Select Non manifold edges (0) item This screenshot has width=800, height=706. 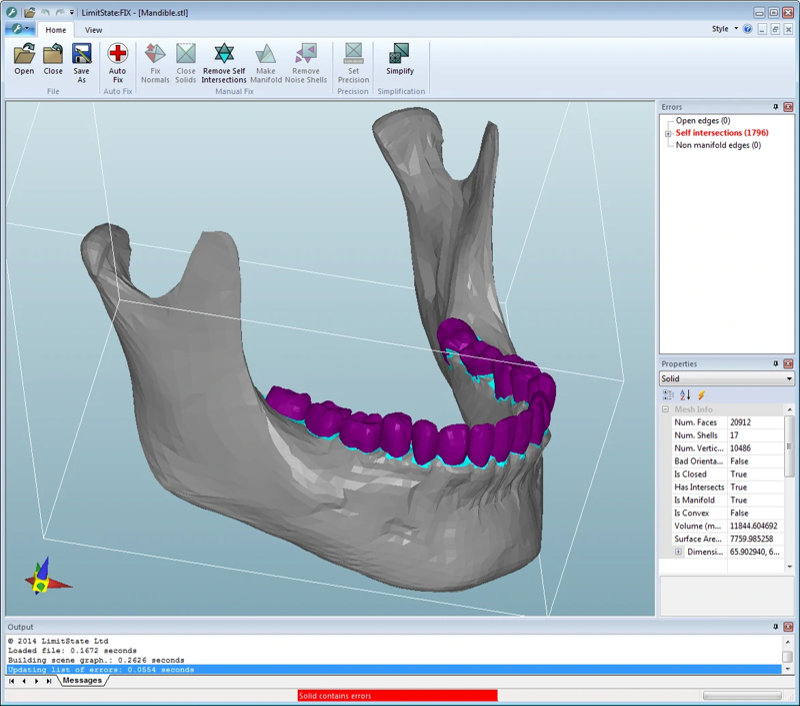pyautogui.click(x=718, y=145)
